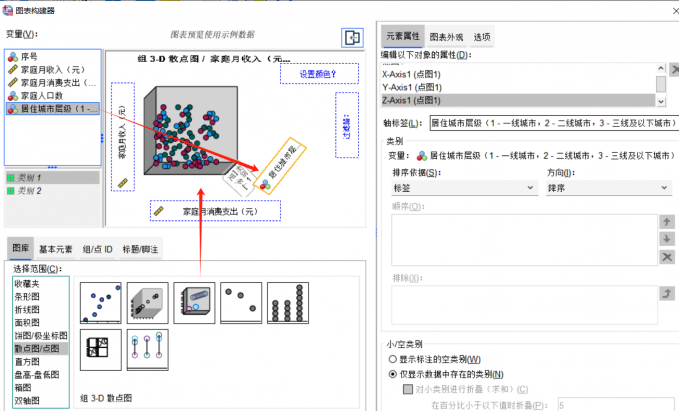Viewport: 679px width, 411px height.
Task: Choose 收藏夹 in gallery list
Action: pos(41,284)
